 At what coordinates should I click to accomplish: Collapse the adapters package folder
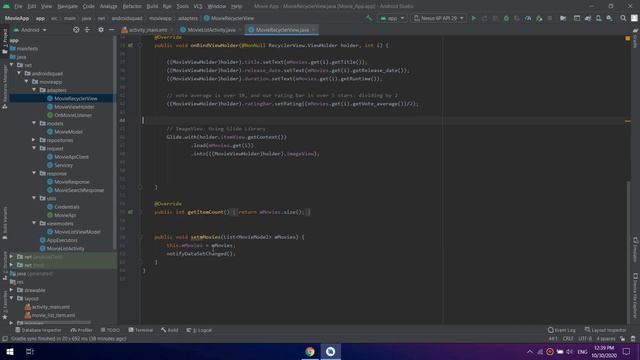[x=34, y=90]
